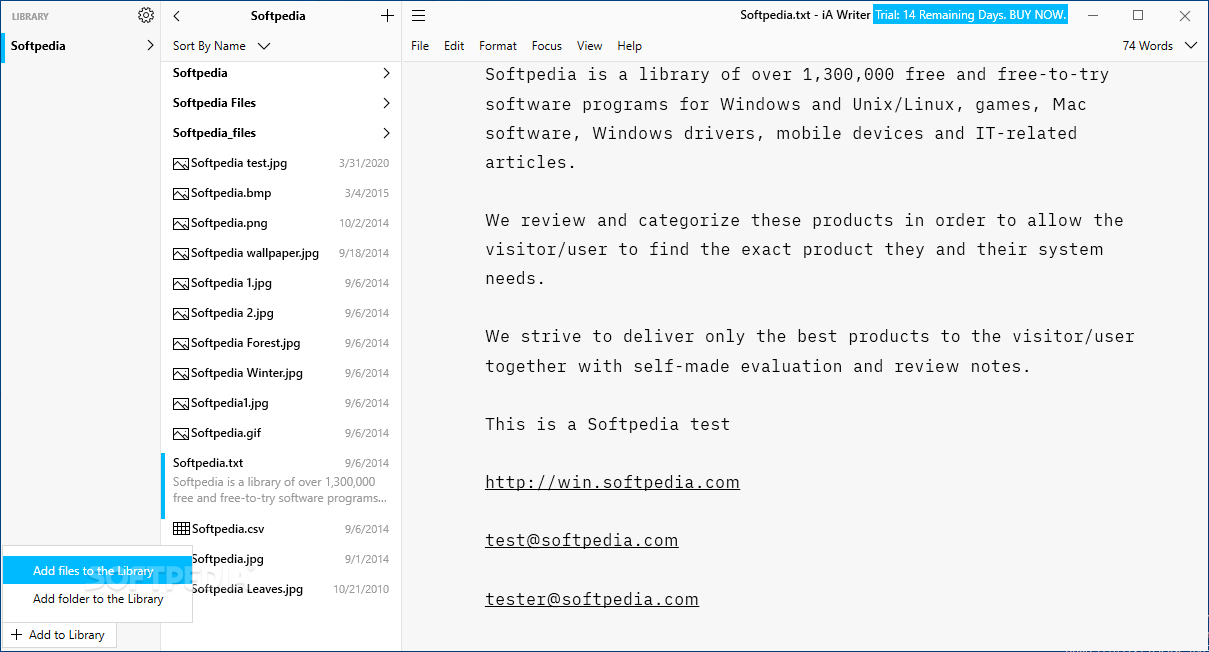Click image icon of Softpedia wallpaper.jpg
The image size is (1209, 652).
[x=181, y=253]
